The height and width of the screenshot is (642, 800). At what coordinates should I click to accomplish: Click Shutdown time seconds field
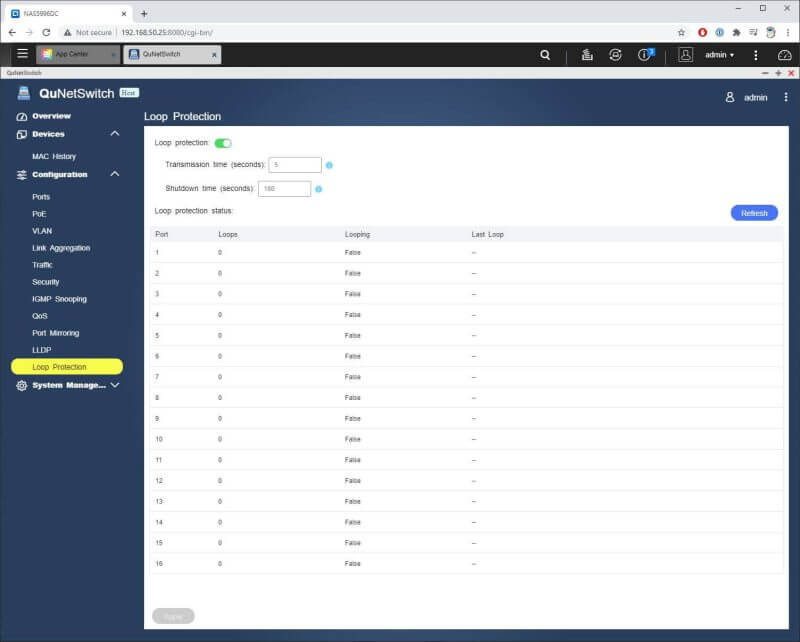point(284,189)
